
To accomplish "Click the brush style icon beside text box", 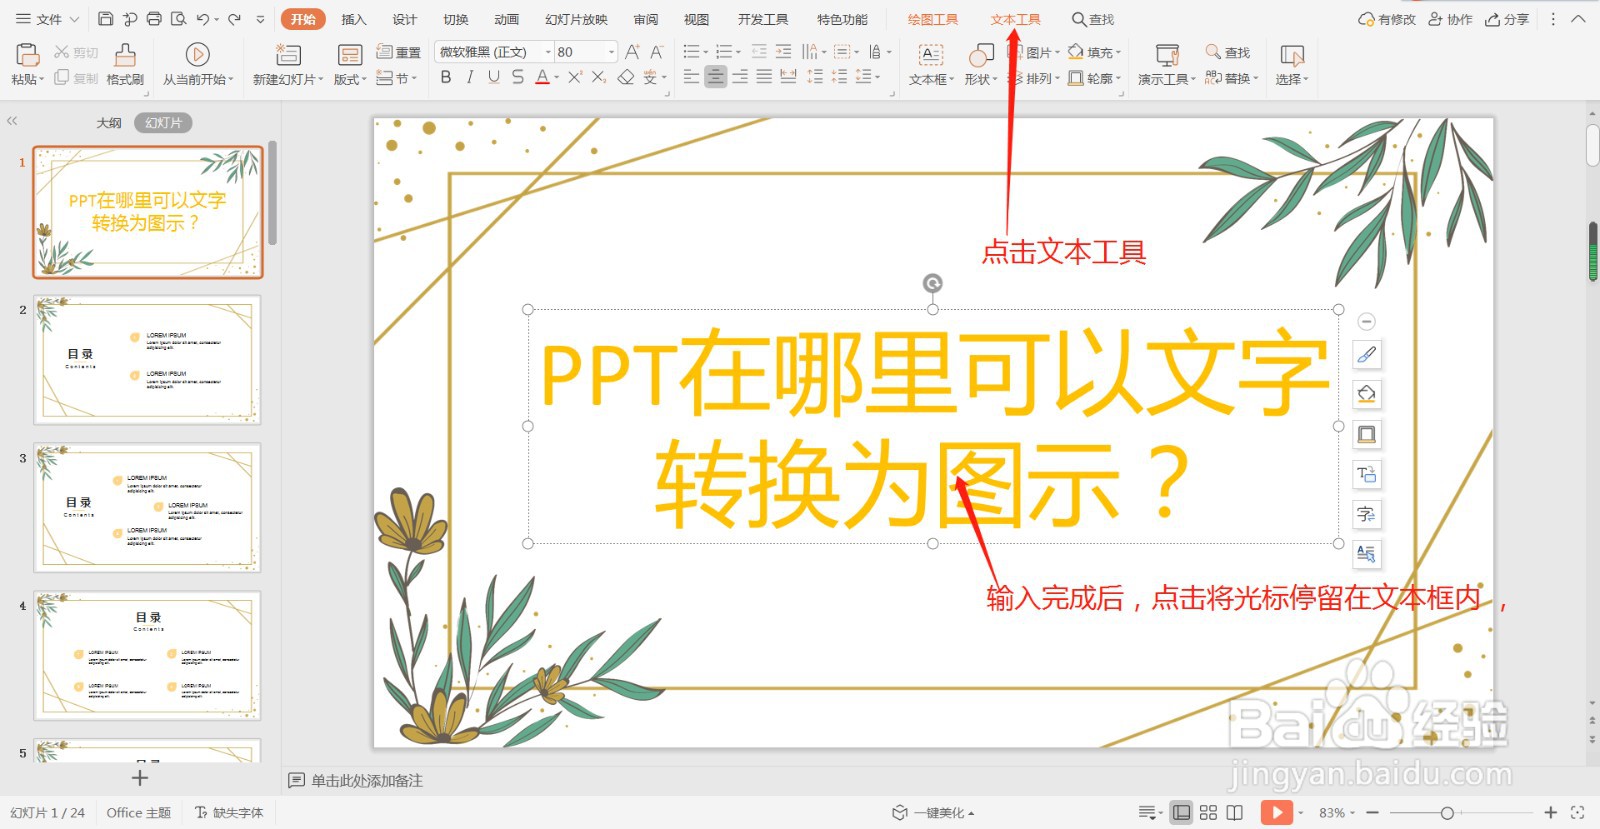I will (x=1366, y=355).
